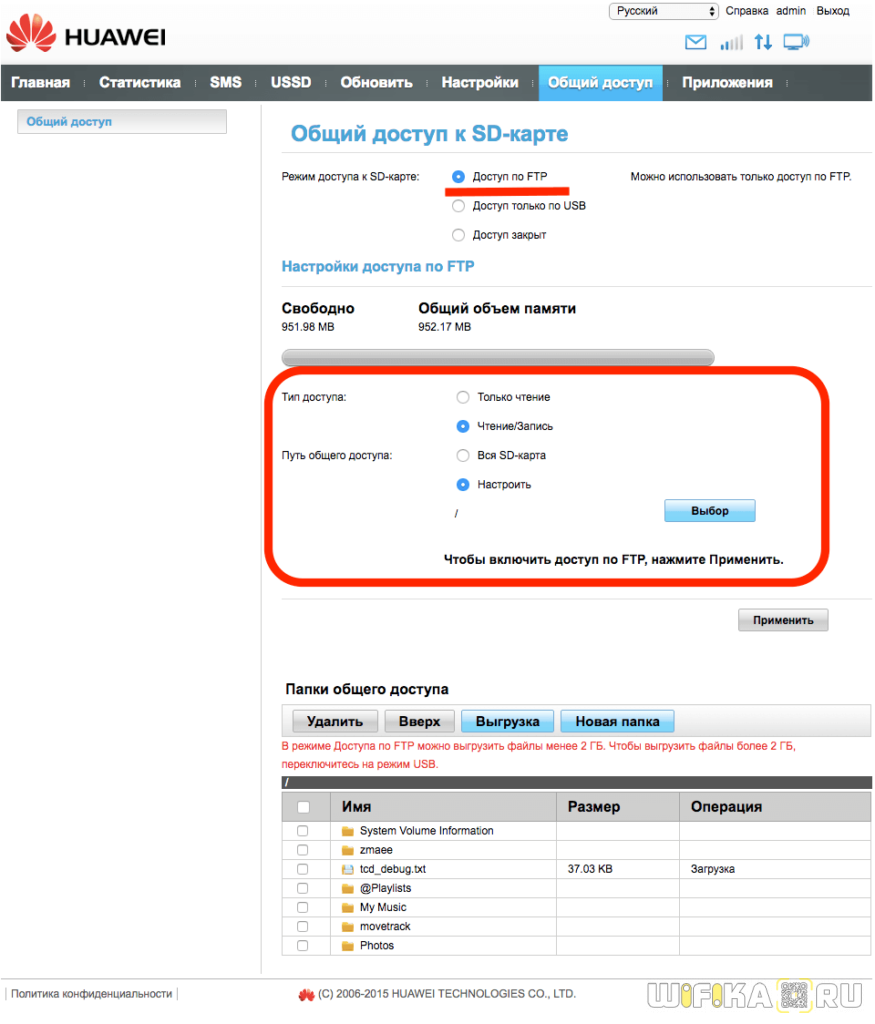
Task: Click the connected devices monitor icon
Action: tap(796, 42)
